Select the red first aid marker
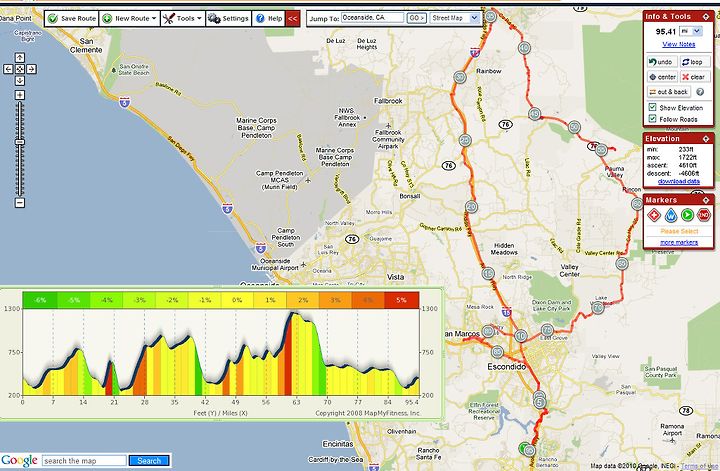 tap(654, 214)
